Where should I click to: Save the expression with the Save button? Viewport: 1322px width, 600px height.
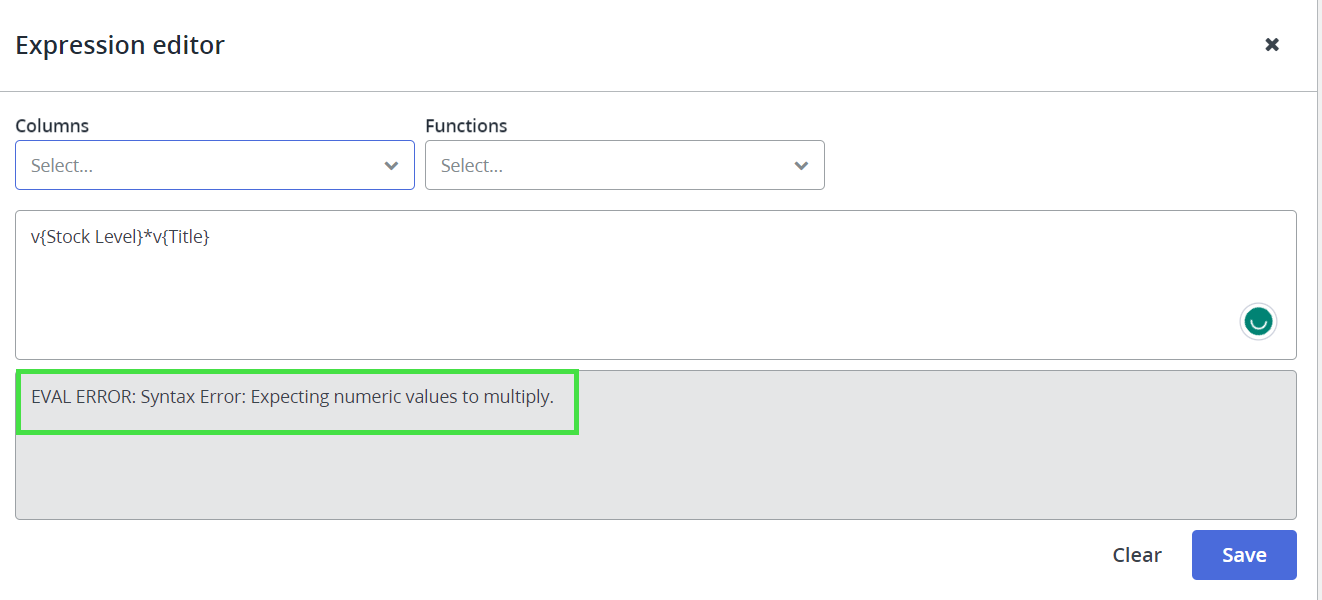1244,555
